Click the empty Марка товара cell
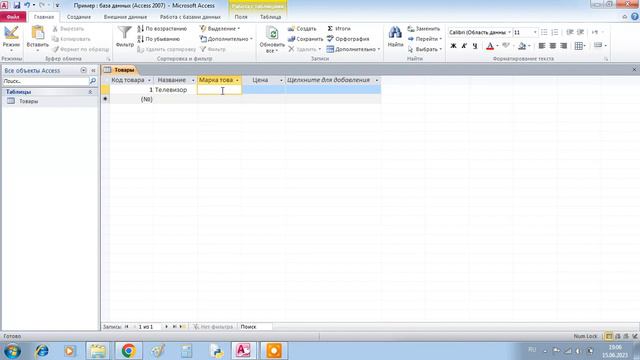Image resolution: width=640 pixels, height=360 pixels. pyautogui.click(x=219, y=89)
